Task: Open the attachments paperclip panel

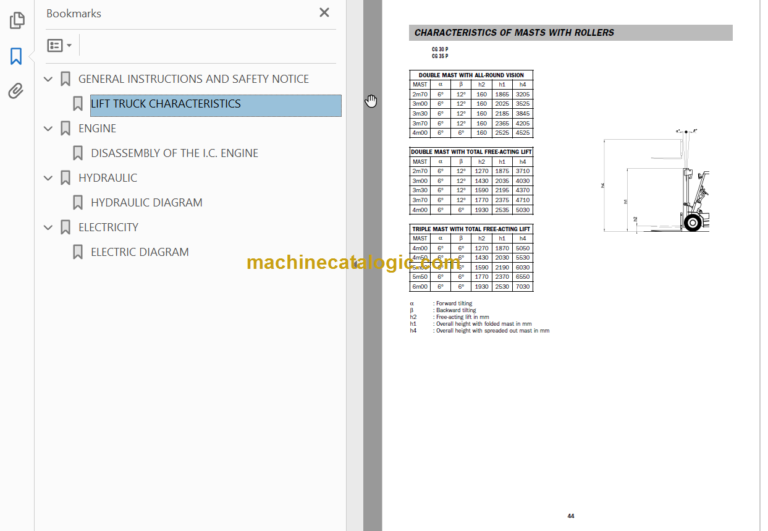Action: [16, 91]
